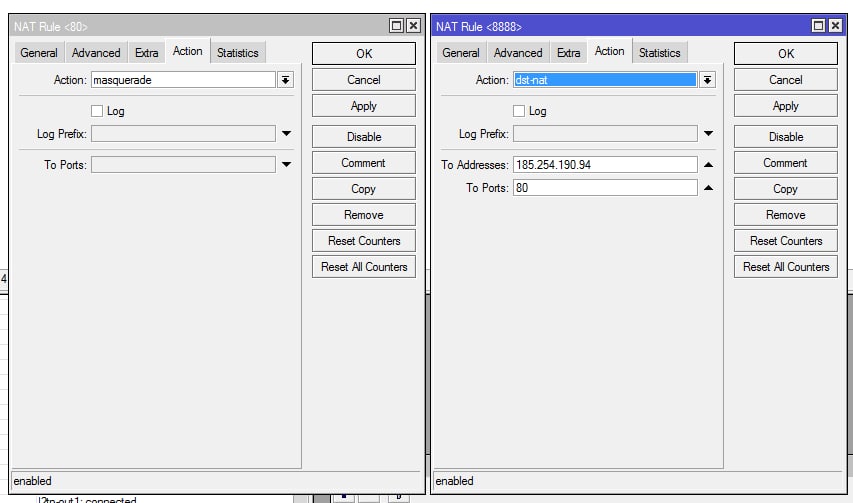Expand Log Prefix field in NAT Rule <80>

pos(286,133)
